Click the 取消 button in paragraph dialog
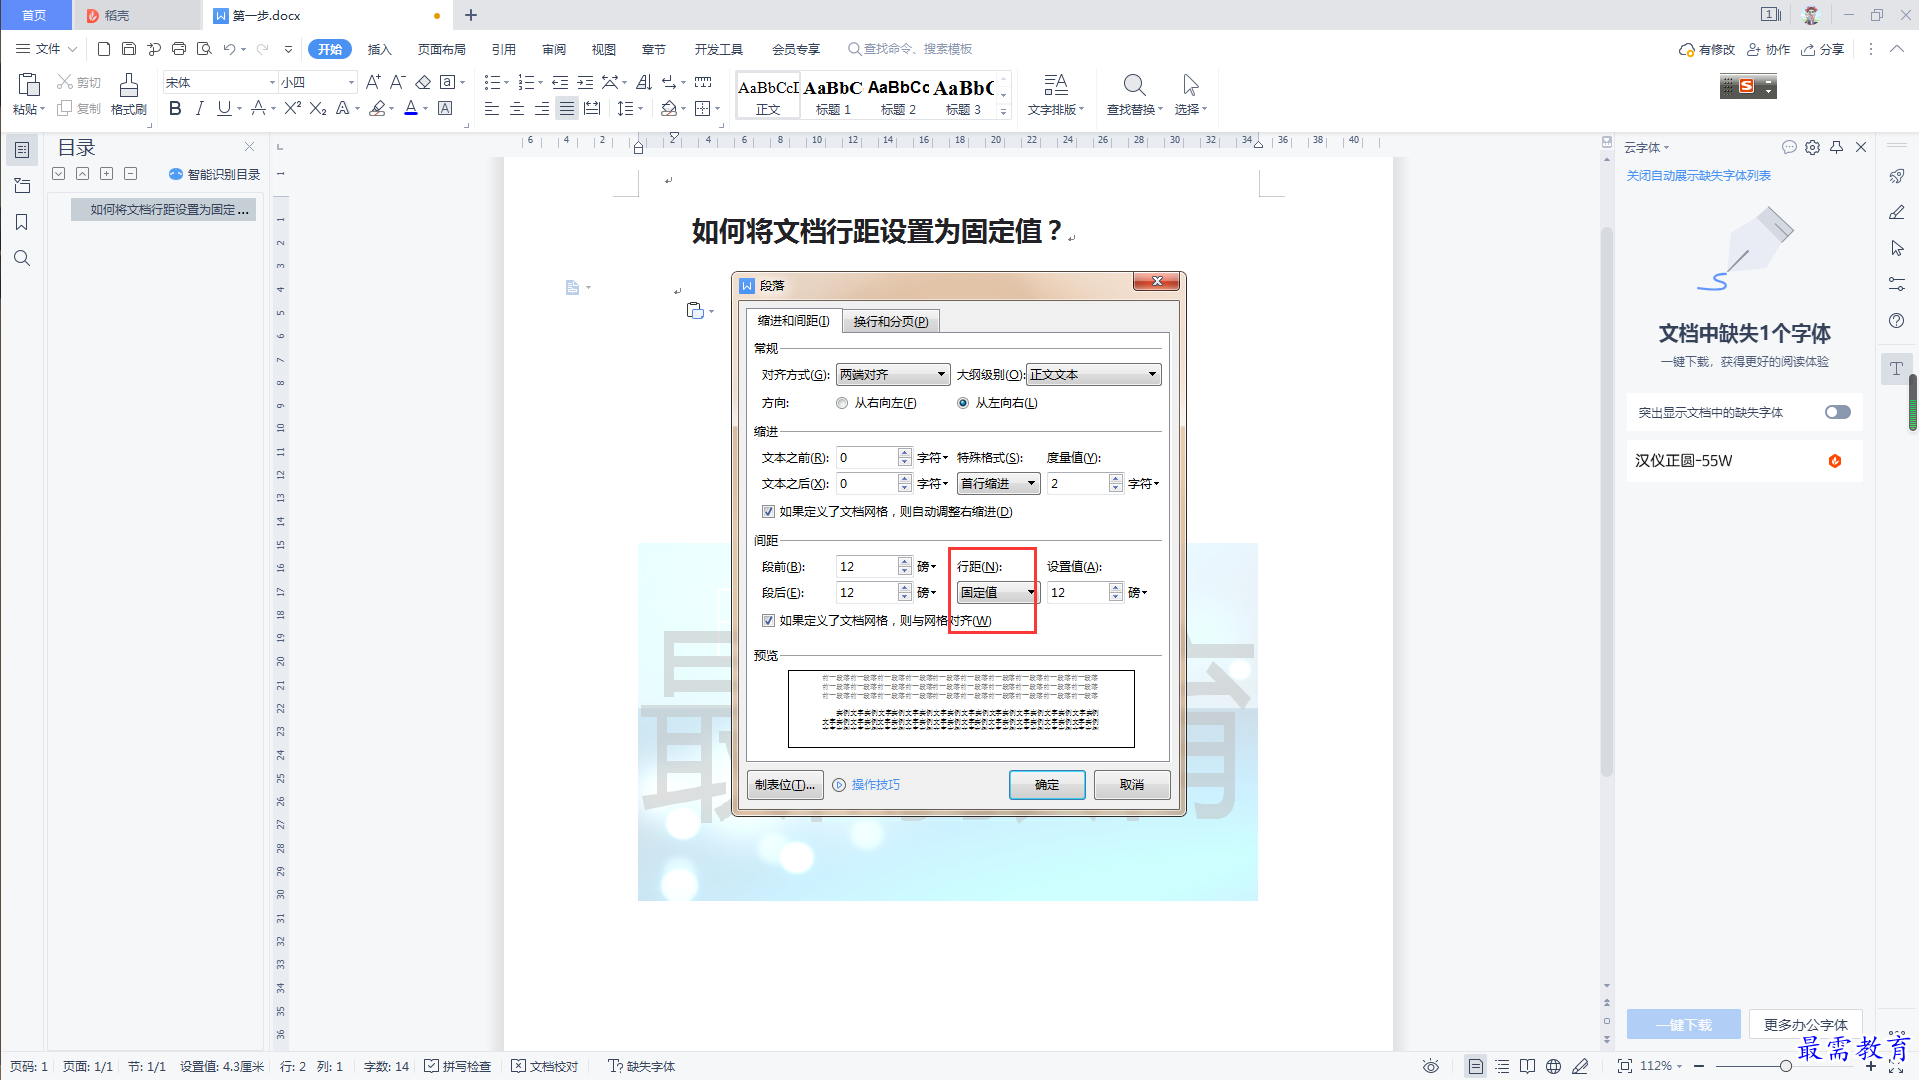Image resolution: width=1919 pixels, height=1080 pixels. pyautogui.click(x=1132, y=785)
